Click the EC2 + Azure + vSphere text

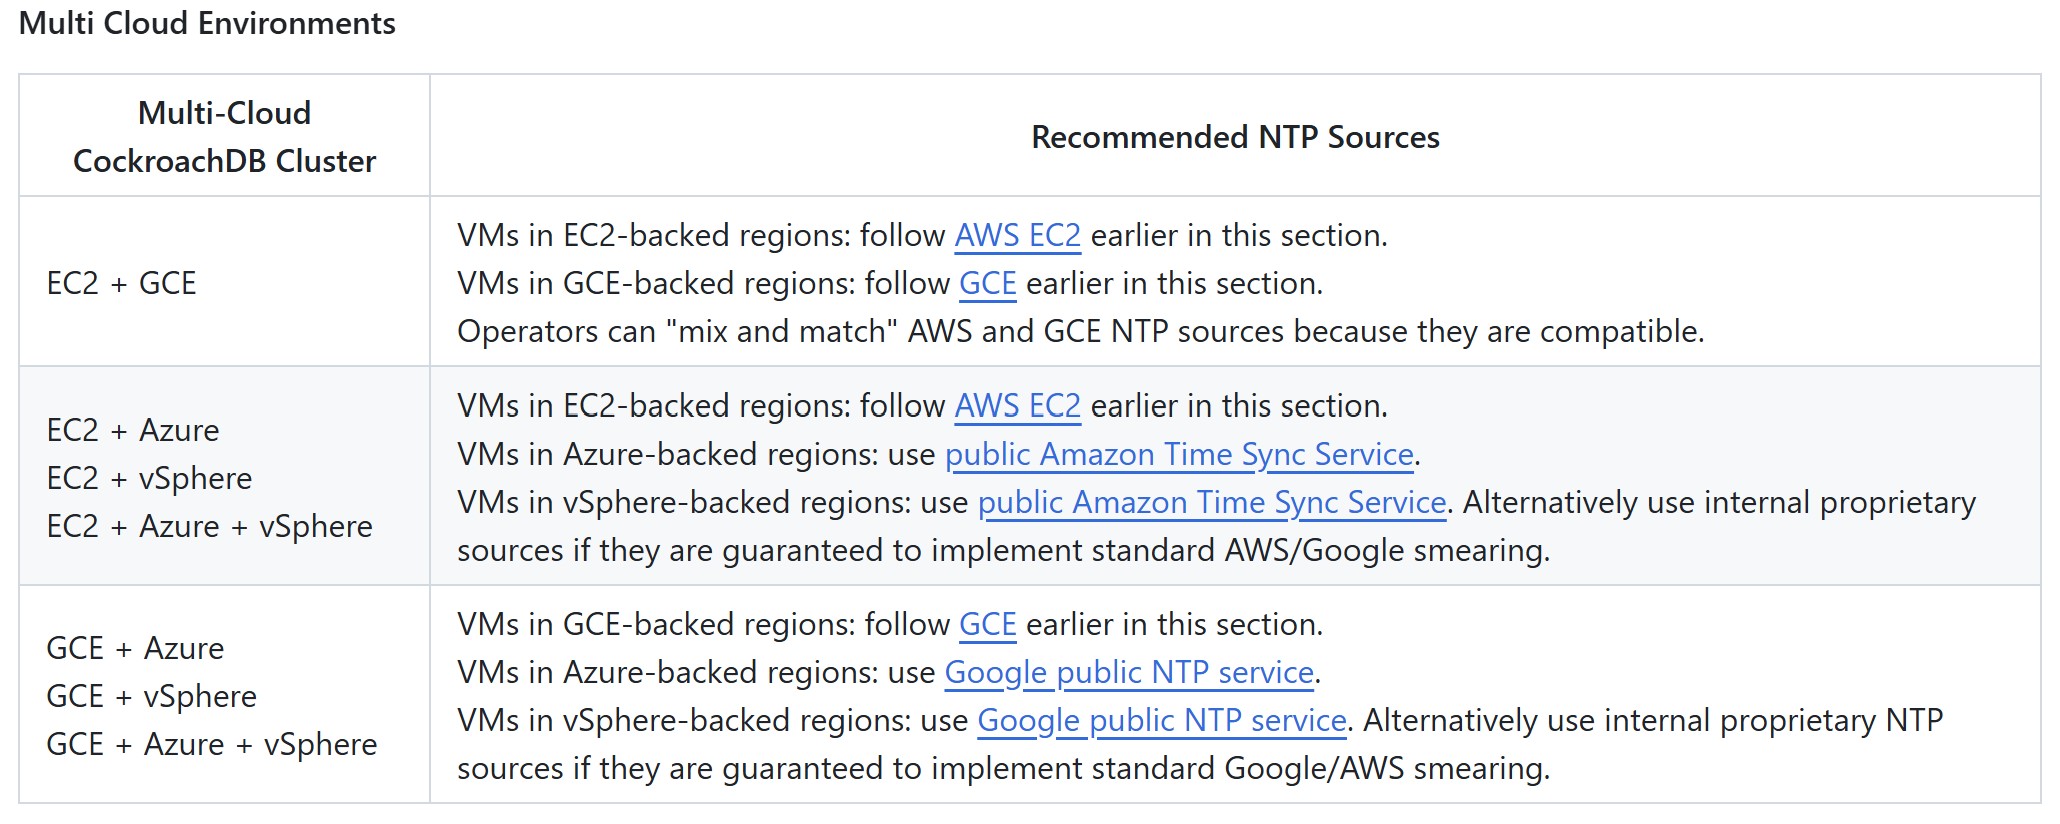[209, 527]
